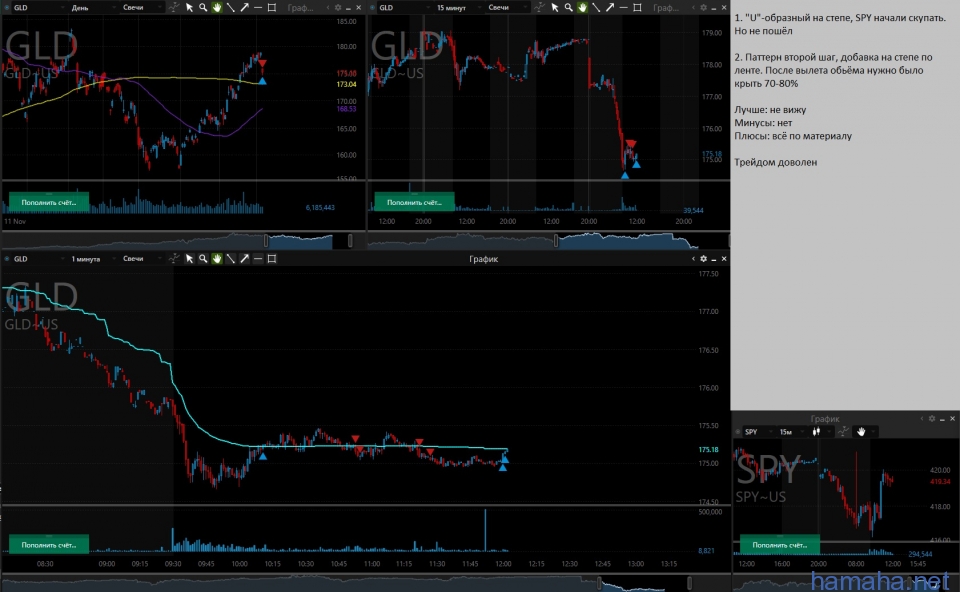Pick trend line tool in GLD 15-minute chart
The height and width of the screenshot is (592, 960).
(x=596, y=7)
